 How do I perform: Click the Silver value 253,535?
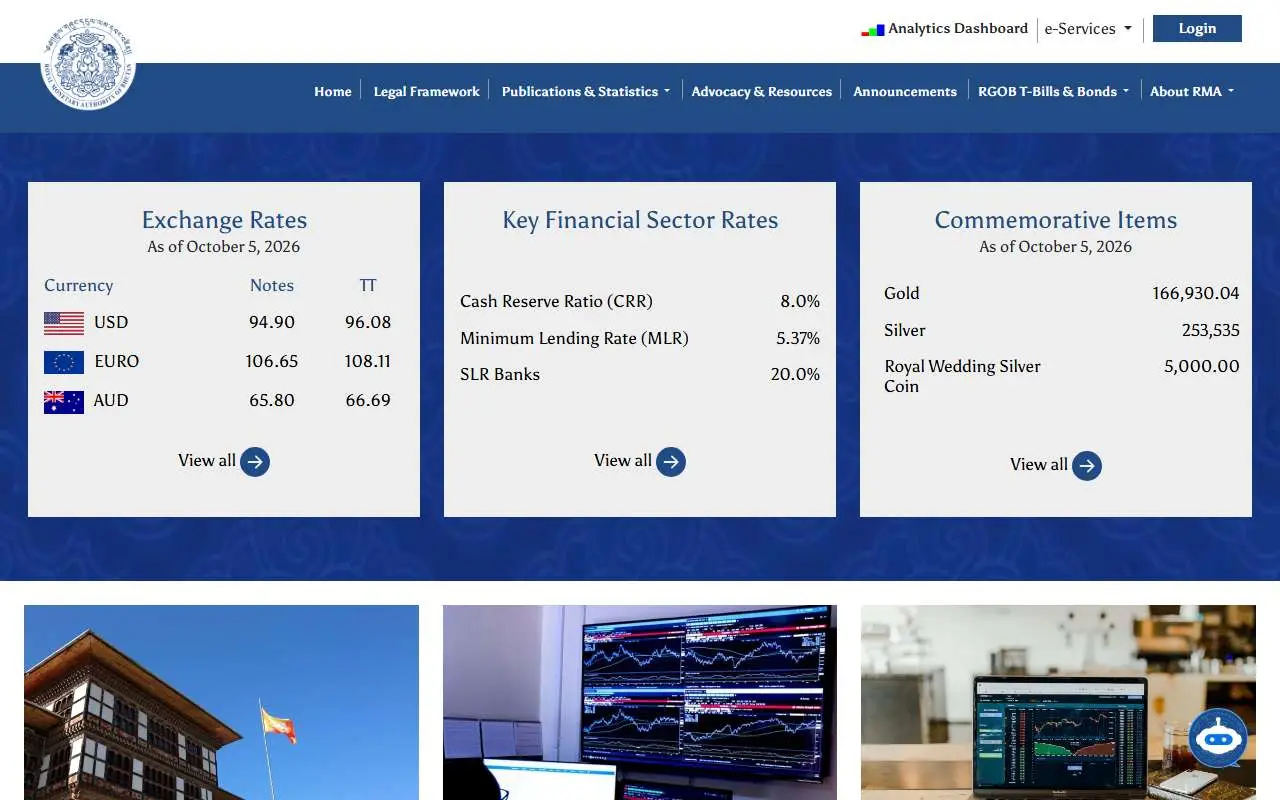1211,330
